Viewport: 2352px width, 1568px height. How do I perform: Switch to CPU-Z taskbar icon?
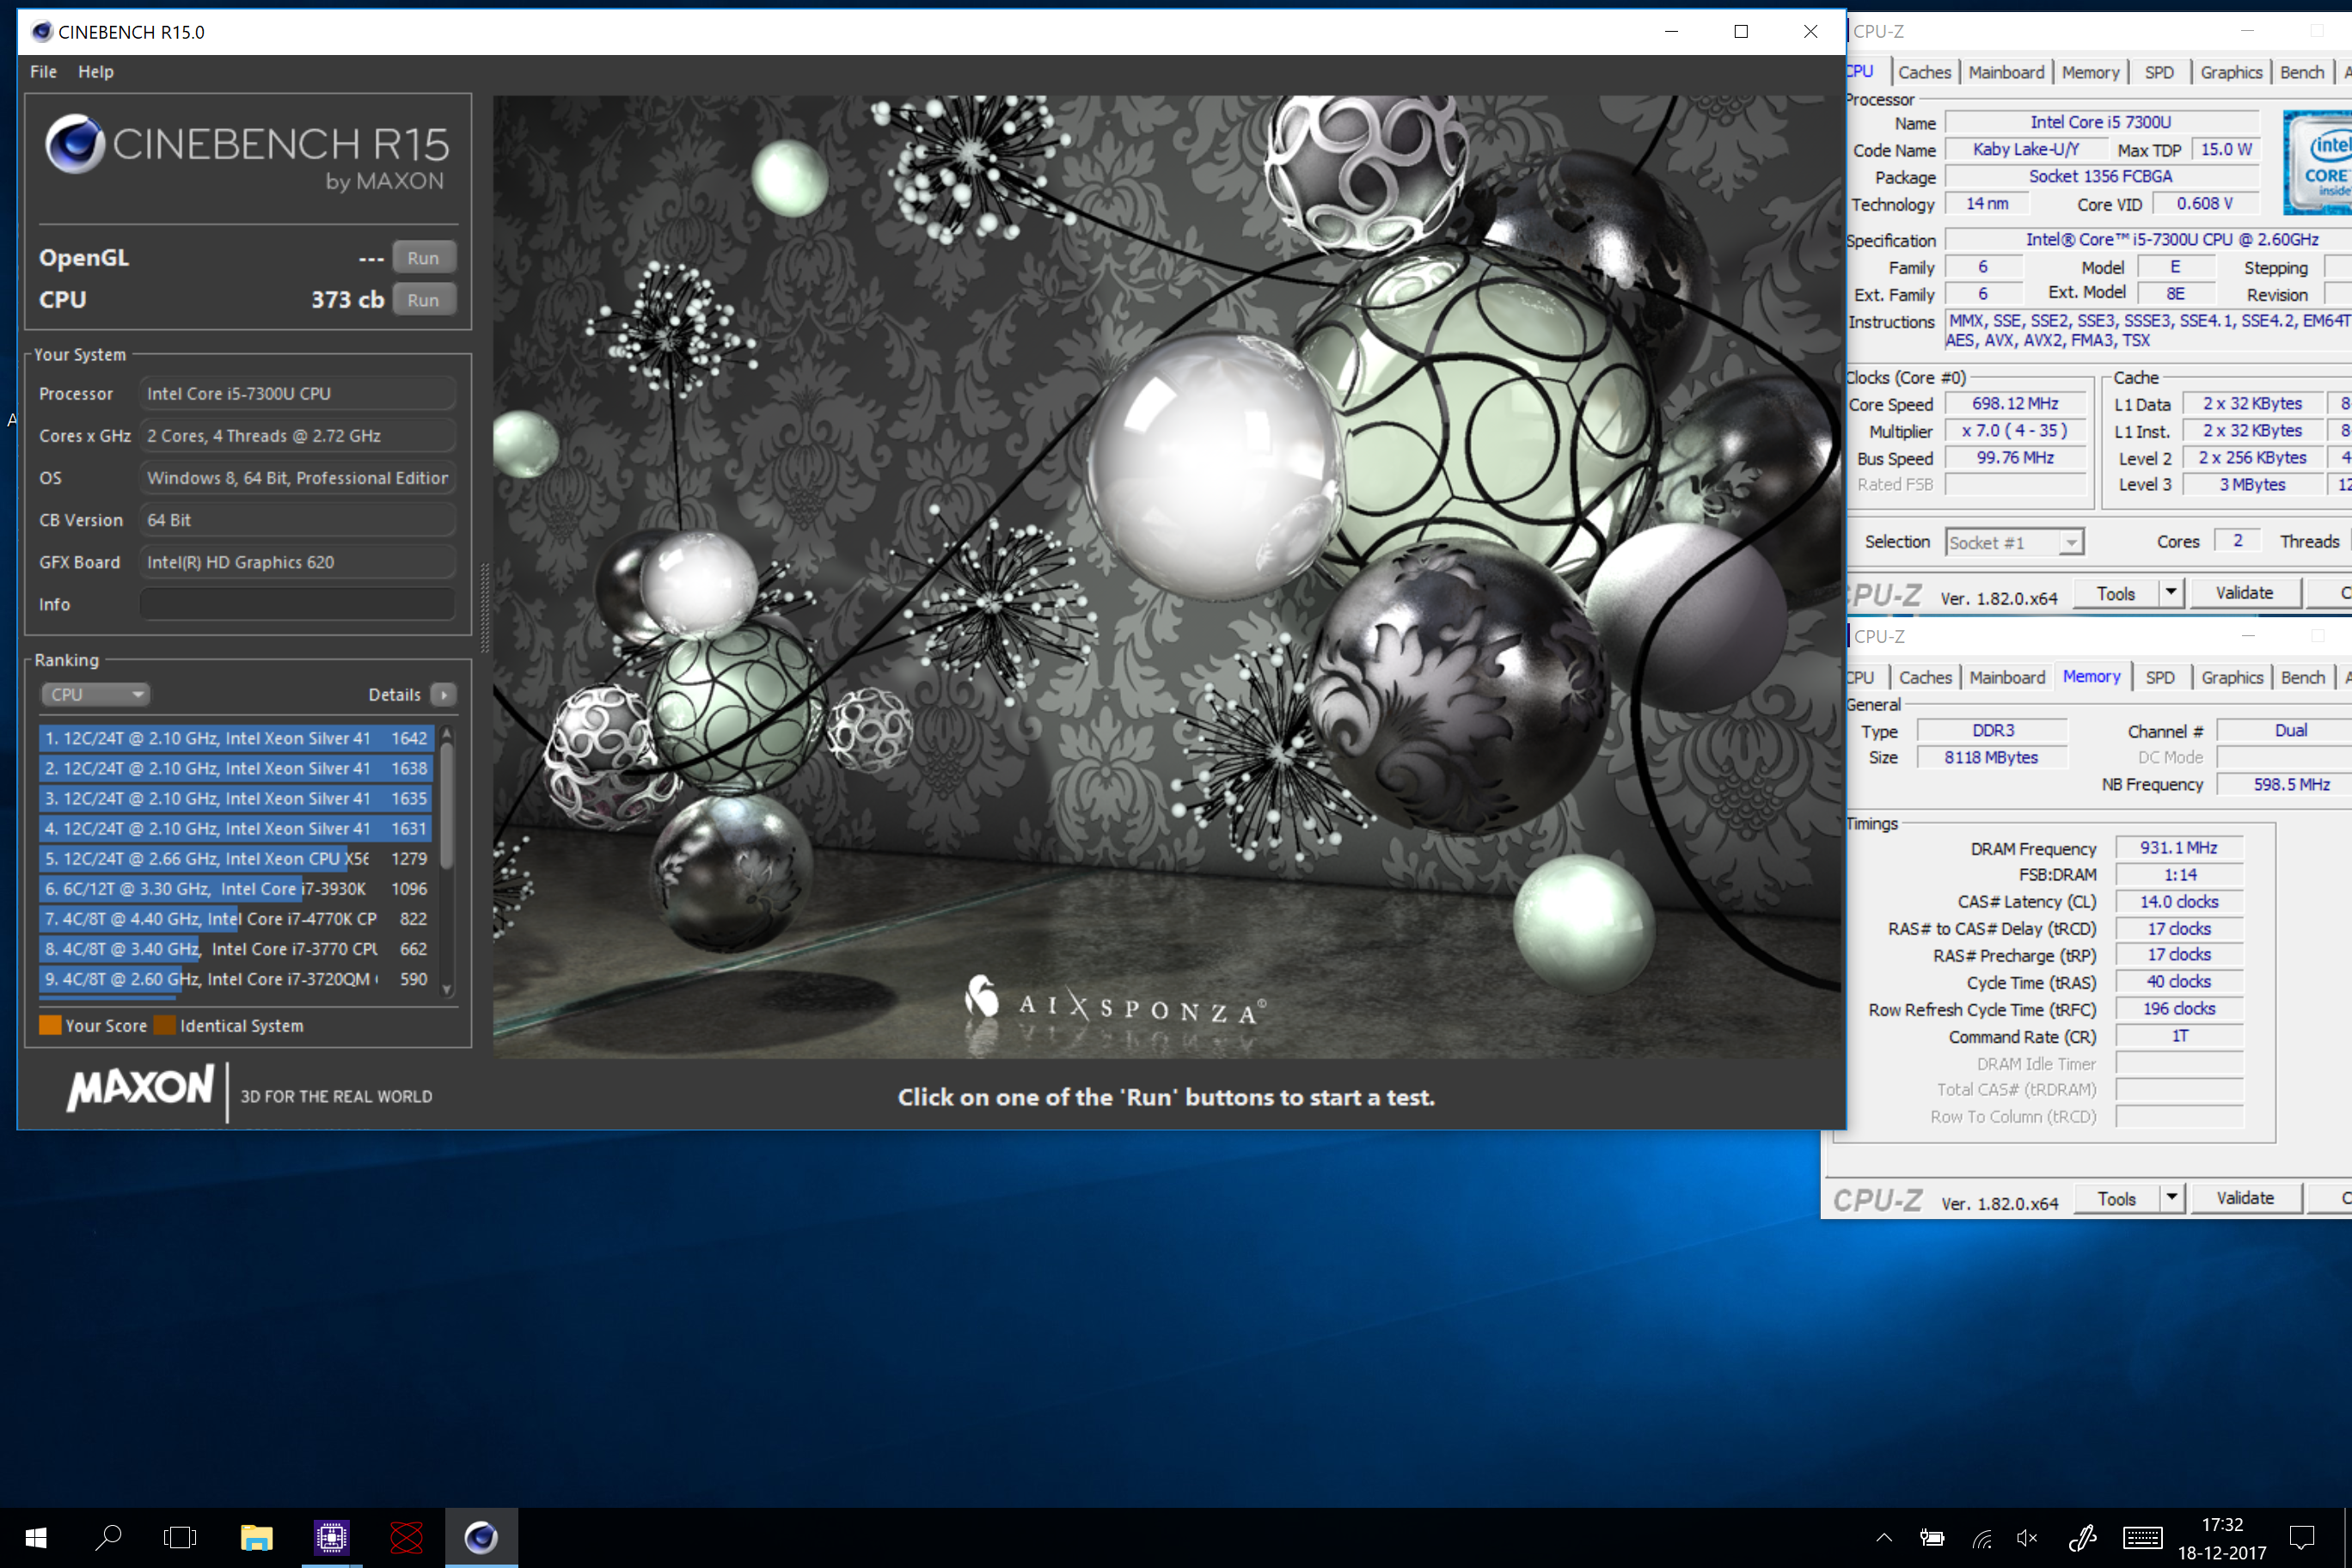coord(331,1537)
